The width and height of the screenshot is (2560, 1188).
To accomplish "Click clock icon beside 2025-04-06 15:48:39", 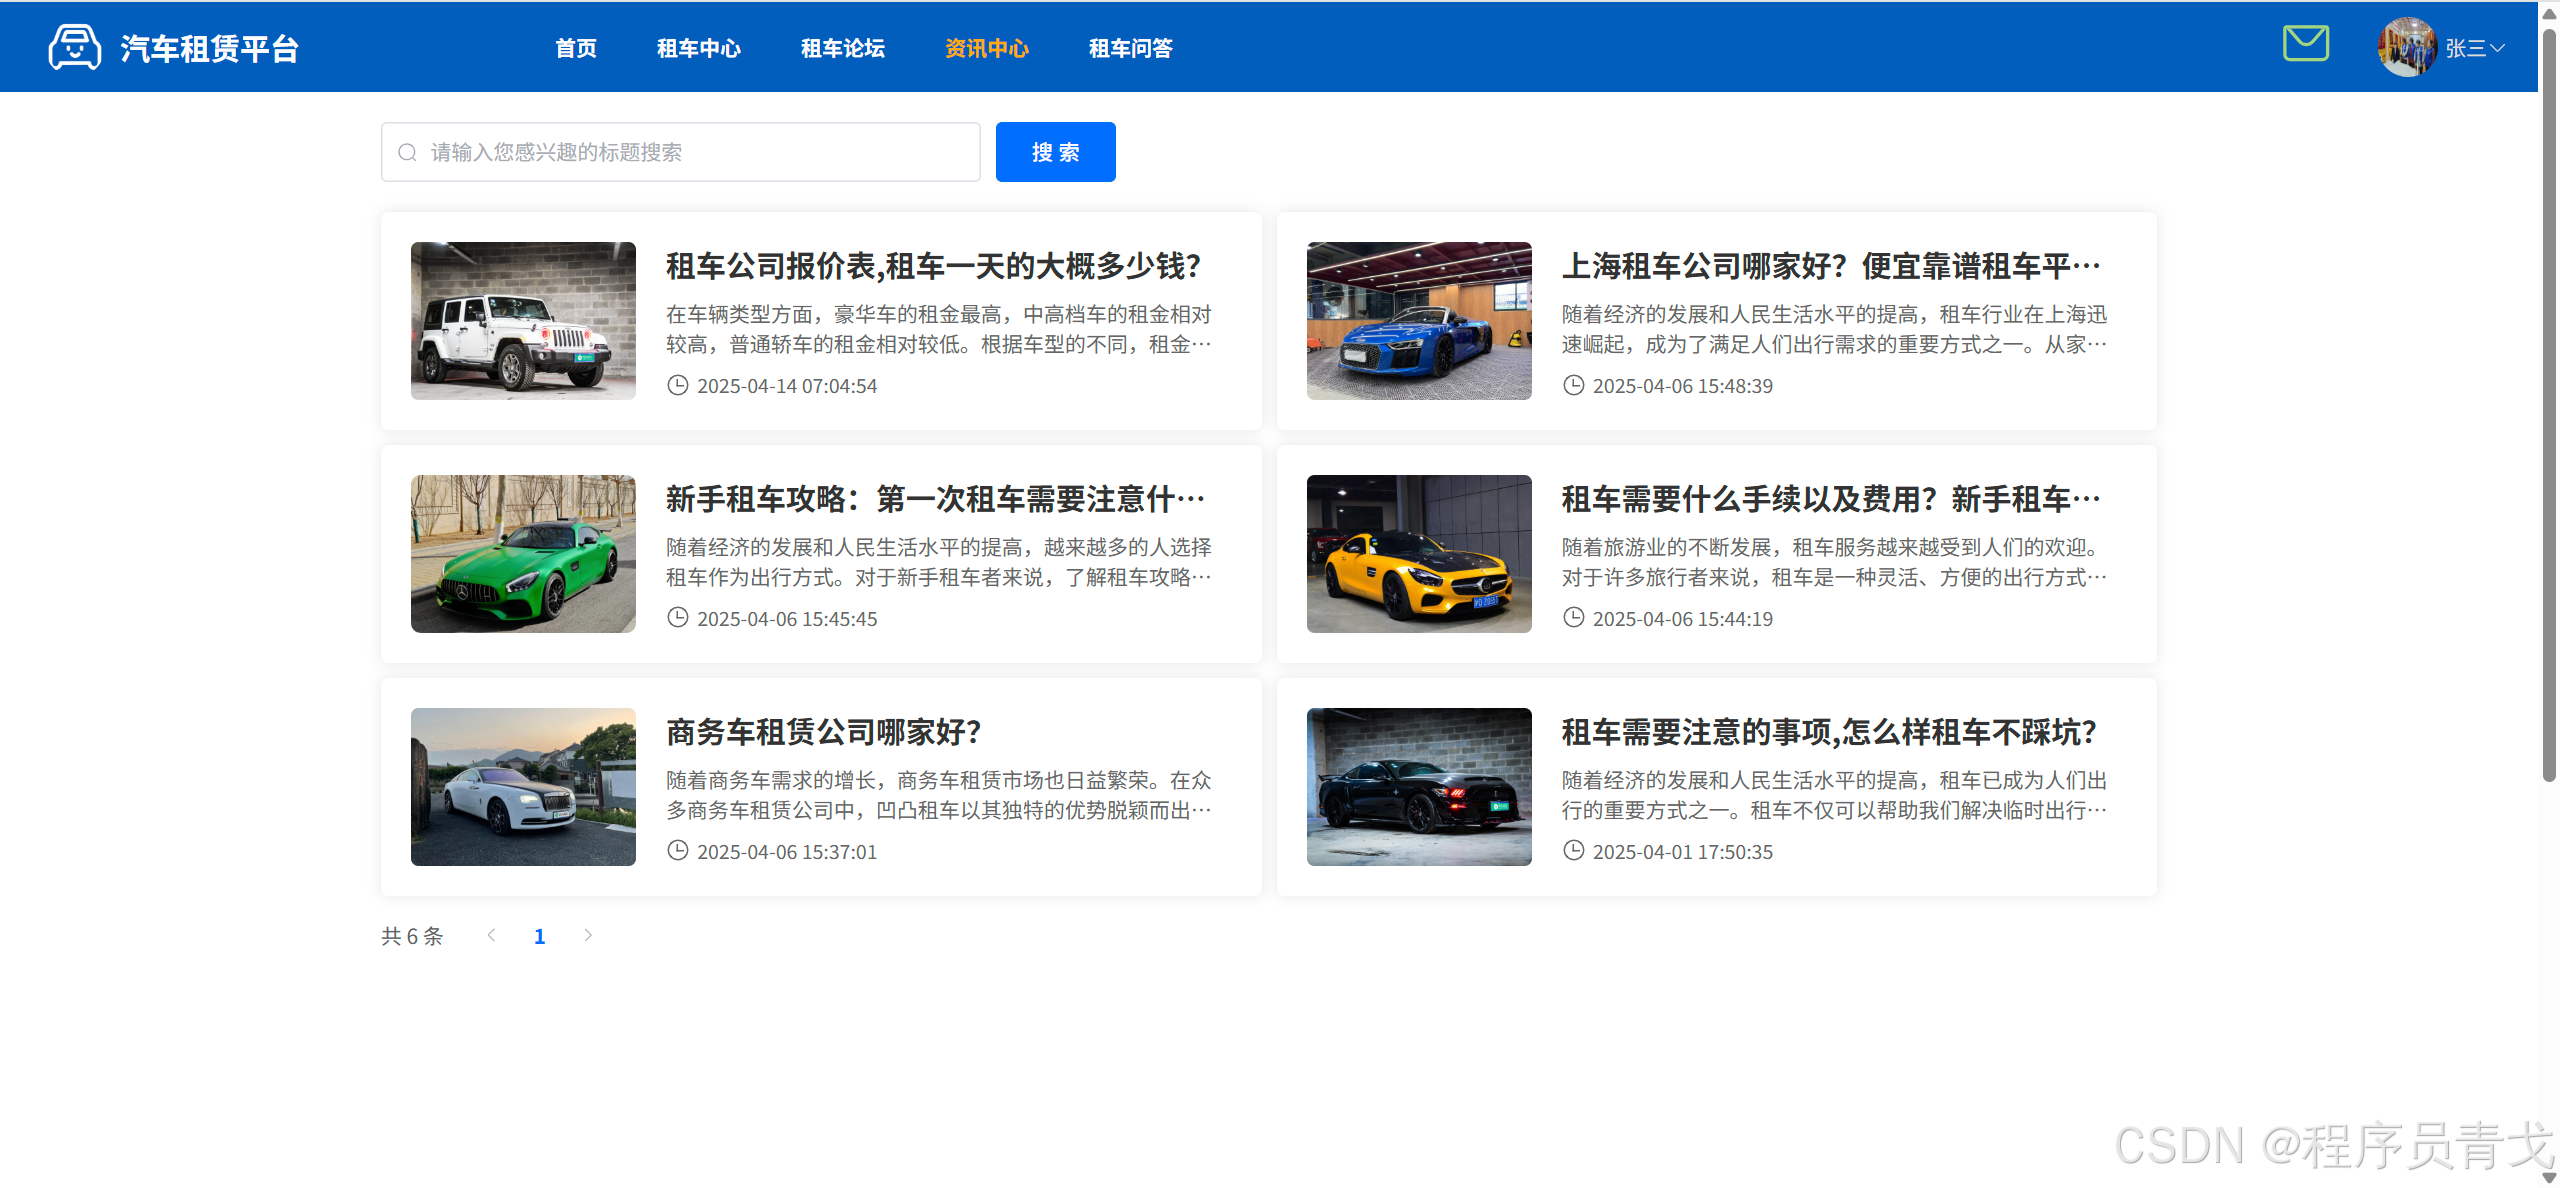I will coord(1574,385).
